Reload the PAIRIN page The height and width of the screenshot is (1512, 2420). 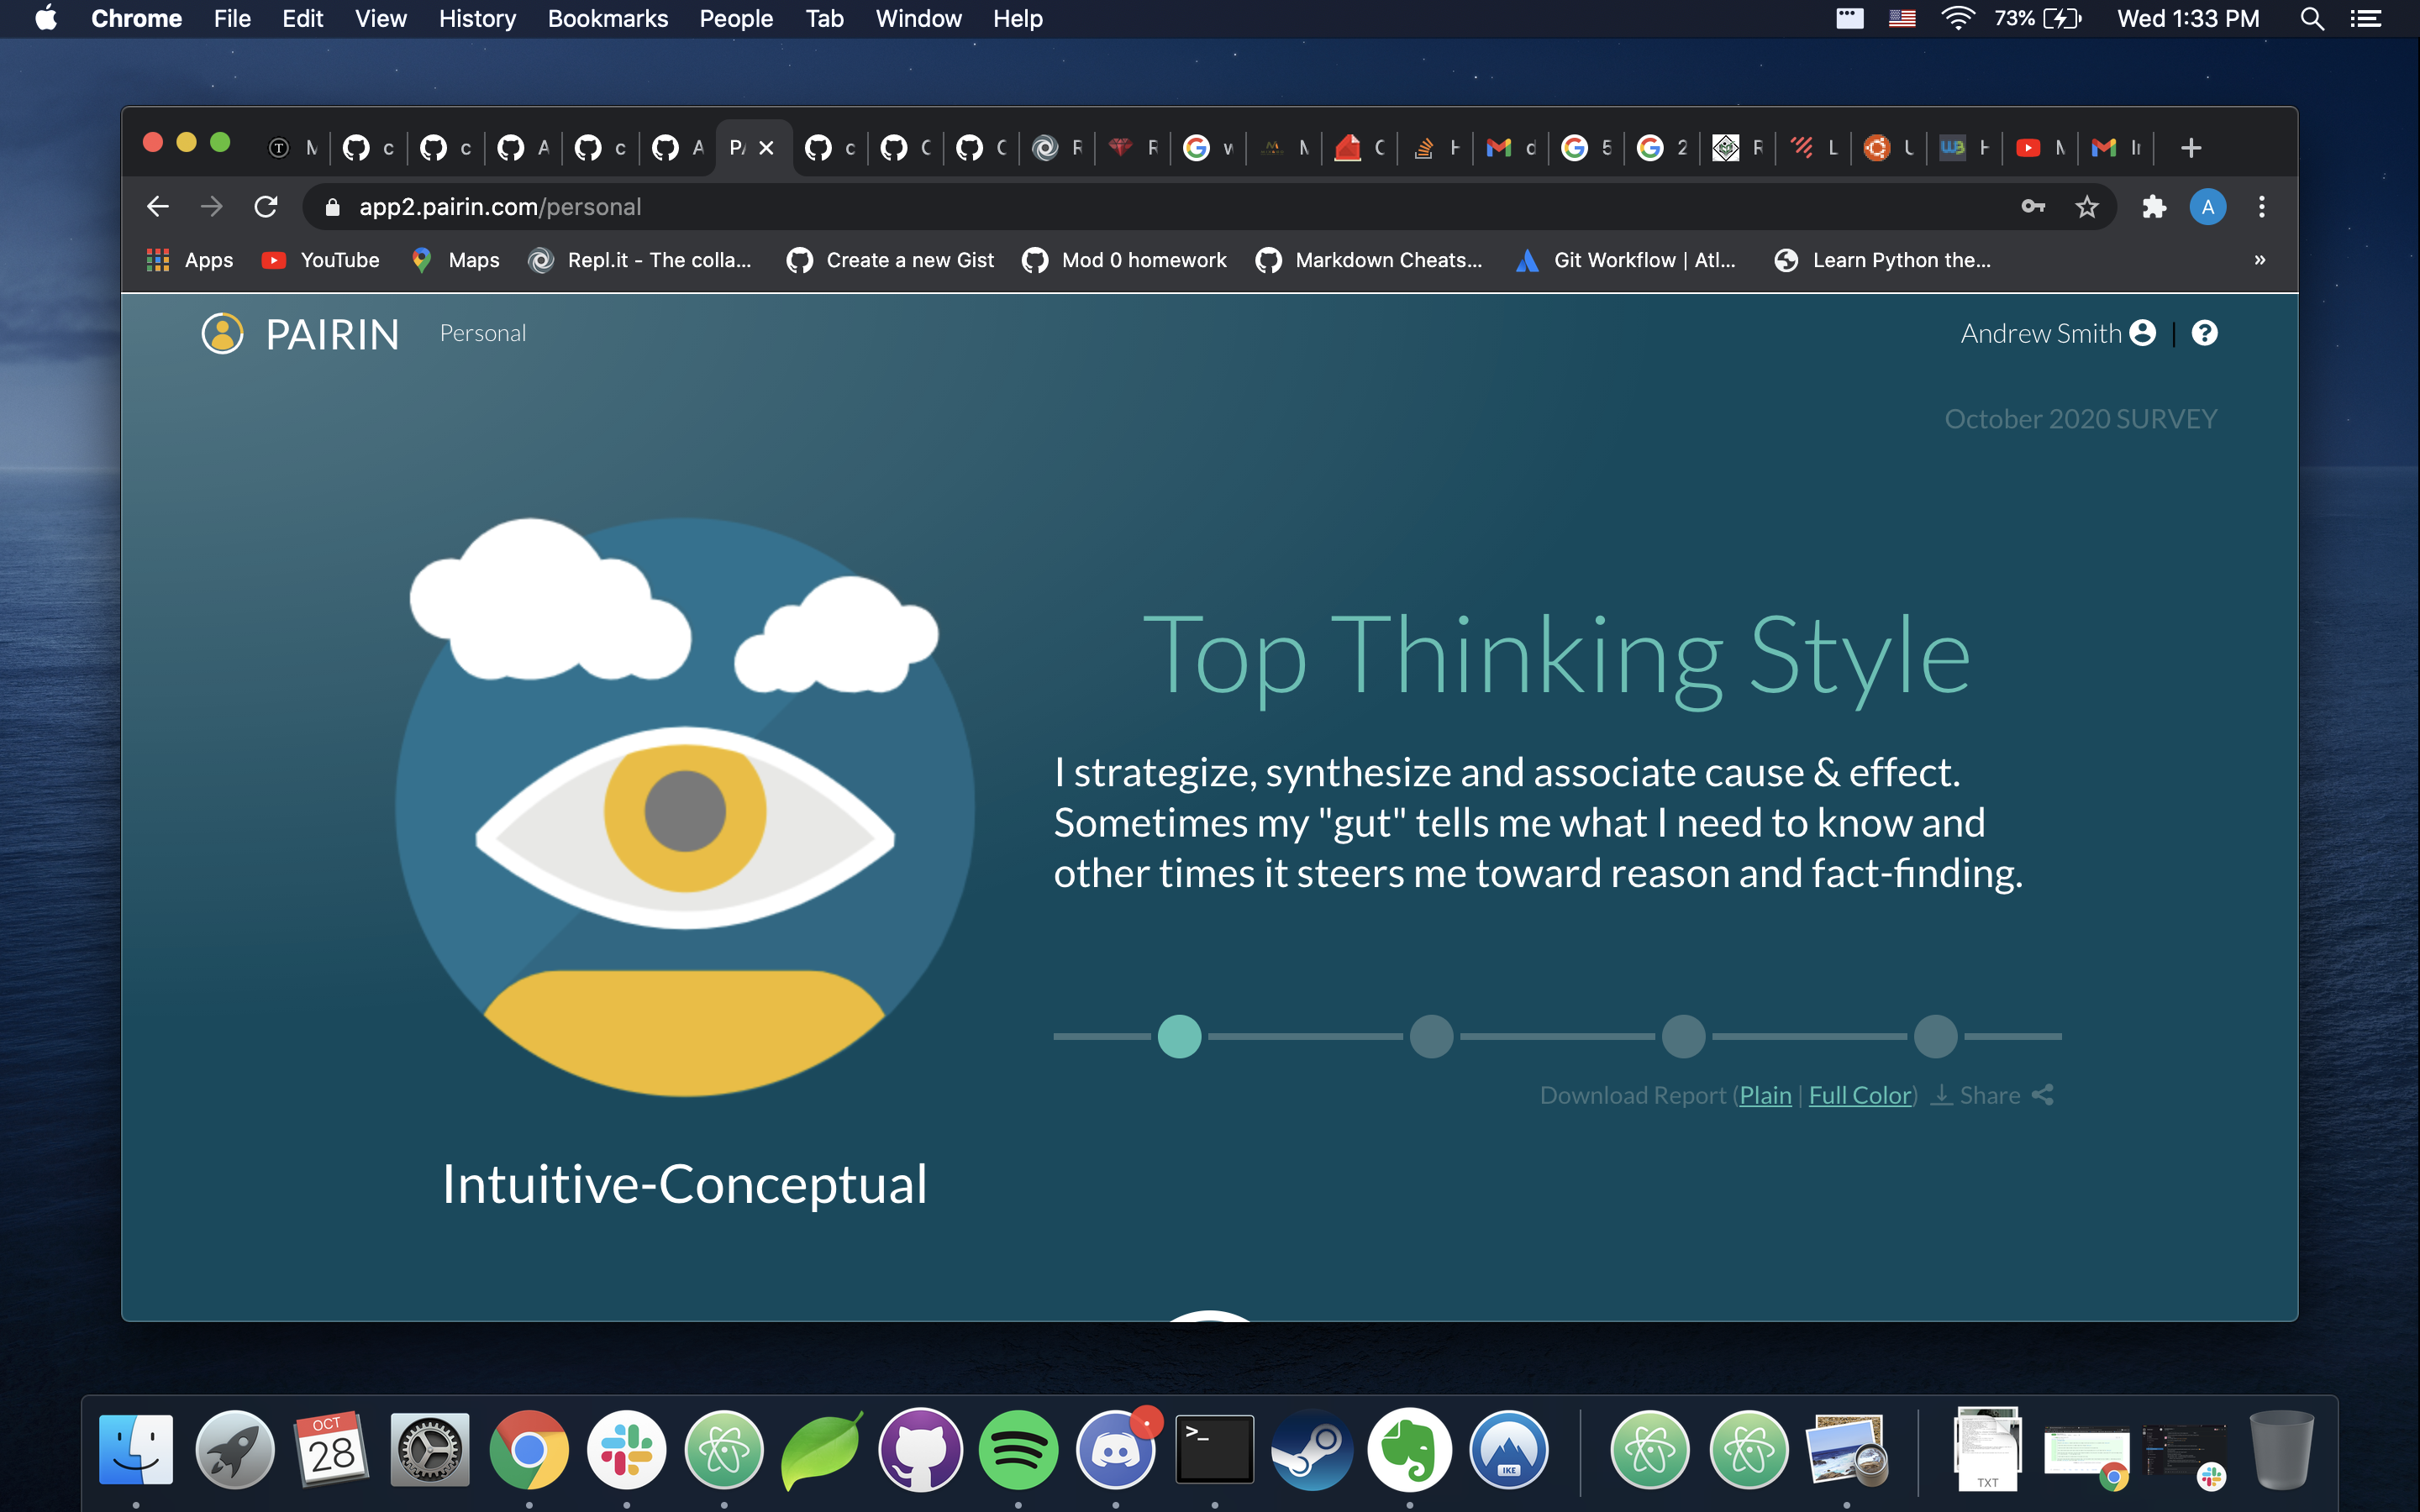click(x=265, y=207)
